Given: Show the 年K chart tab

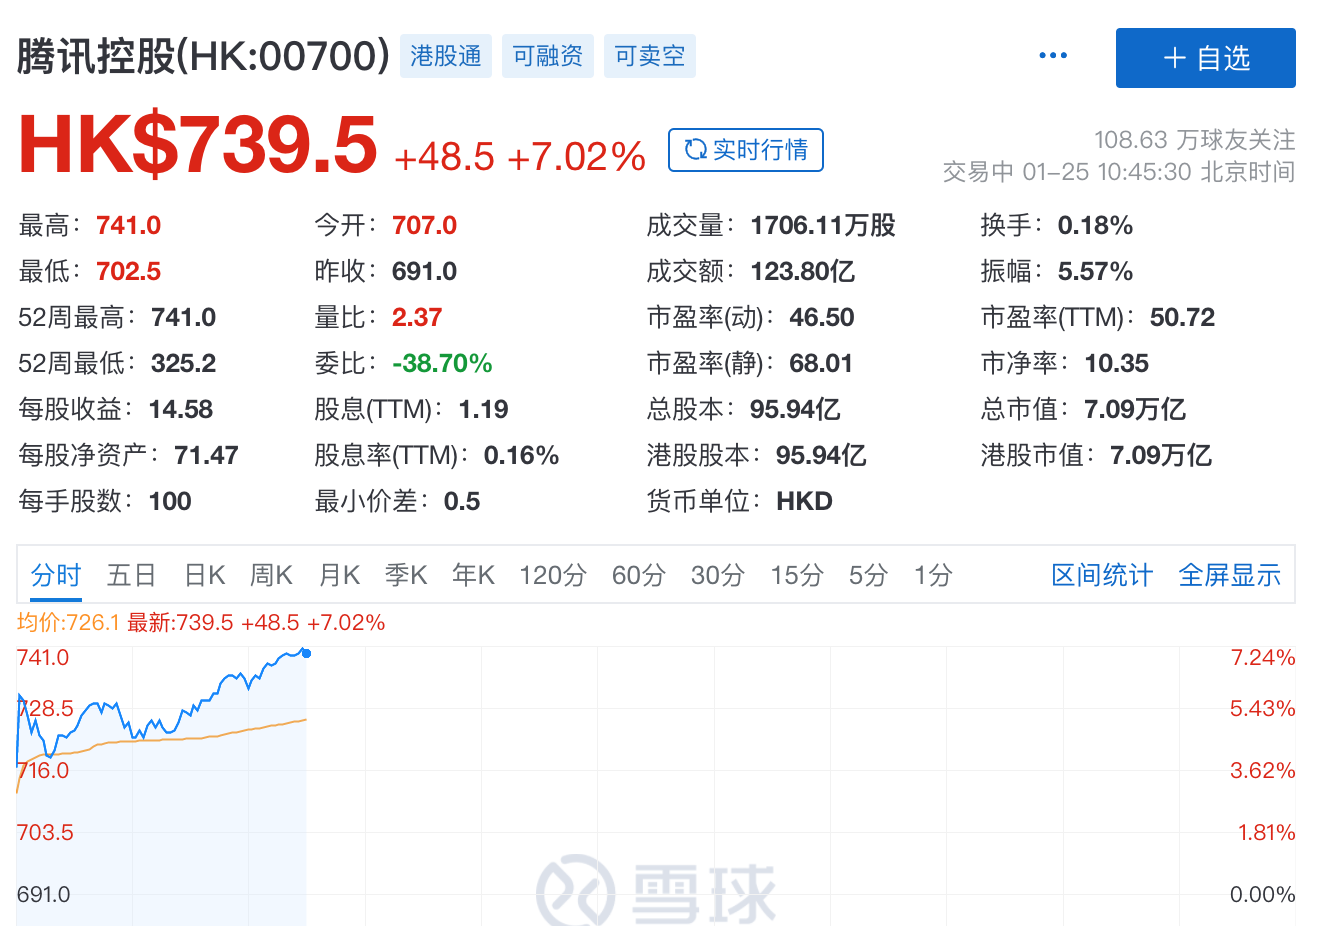Looking at the screenshot, I should click(x=473, y=575).
